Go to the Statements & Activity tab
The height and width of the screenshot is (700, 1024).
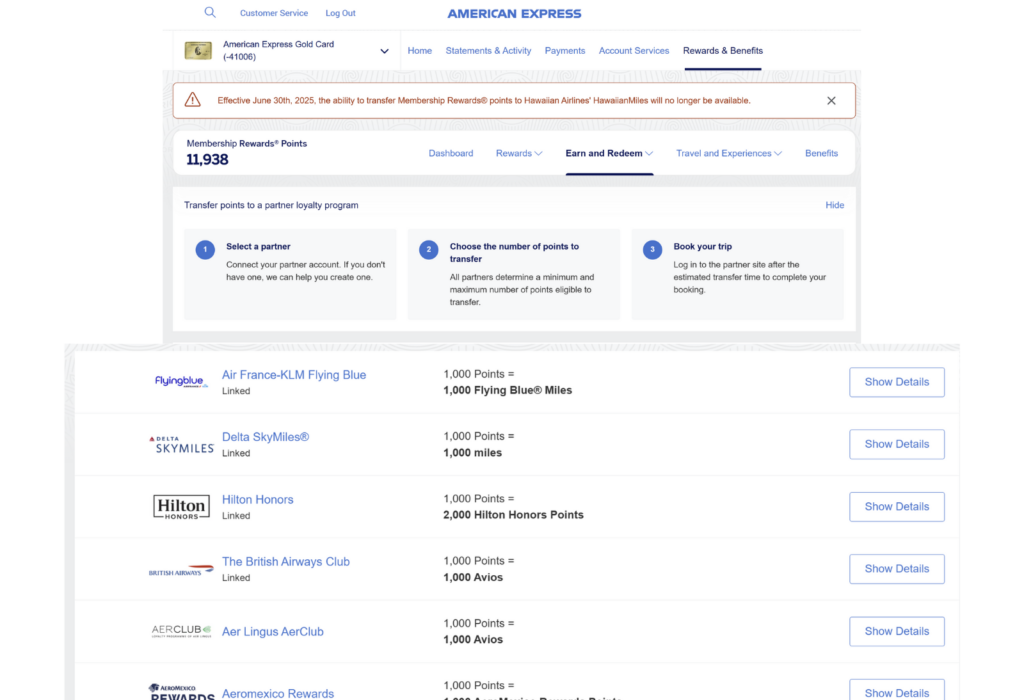pyautogui.click(x=488, y=51)
